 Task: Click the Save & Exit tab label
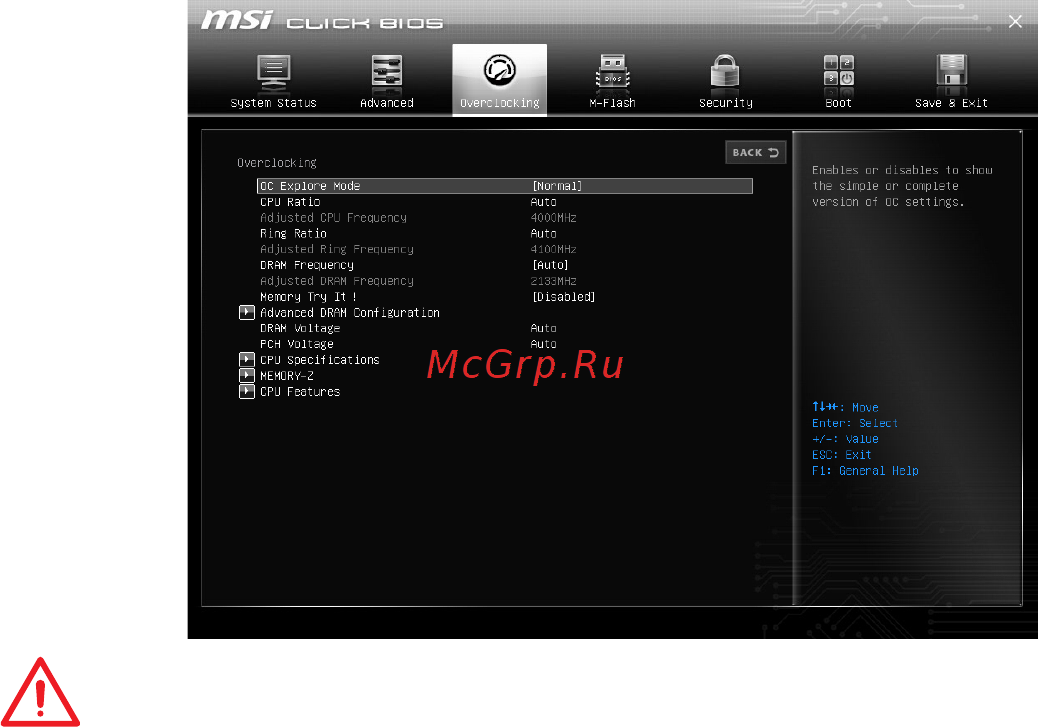pos(951,103)
